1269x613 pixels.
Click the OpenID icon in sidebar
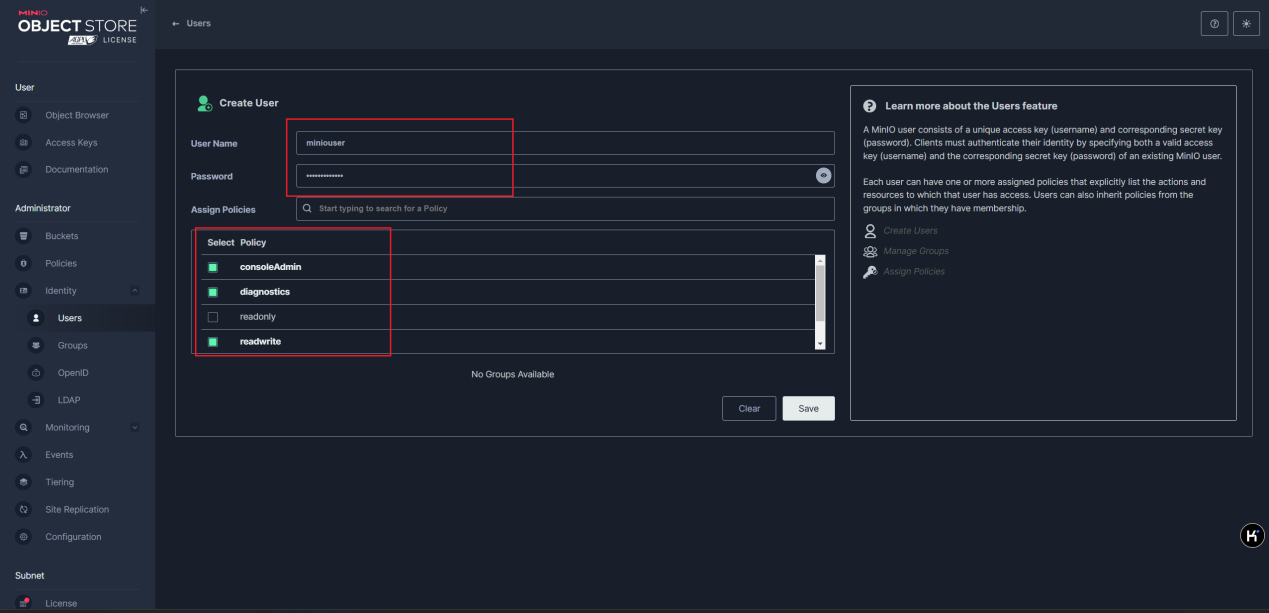37,372
